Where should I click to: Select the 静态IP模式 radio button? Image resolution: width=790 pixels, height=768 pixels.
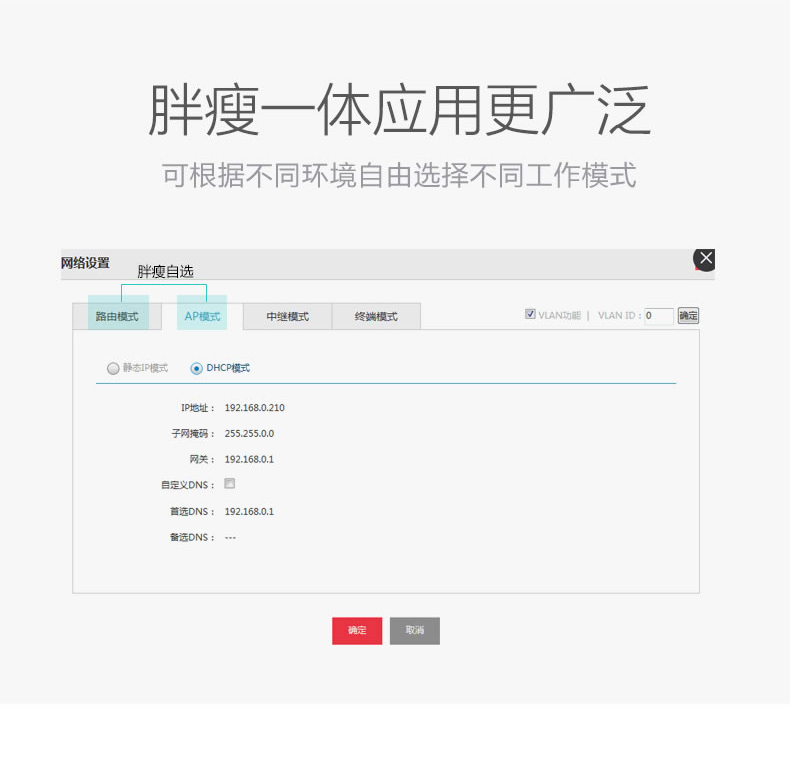point(113,368)
